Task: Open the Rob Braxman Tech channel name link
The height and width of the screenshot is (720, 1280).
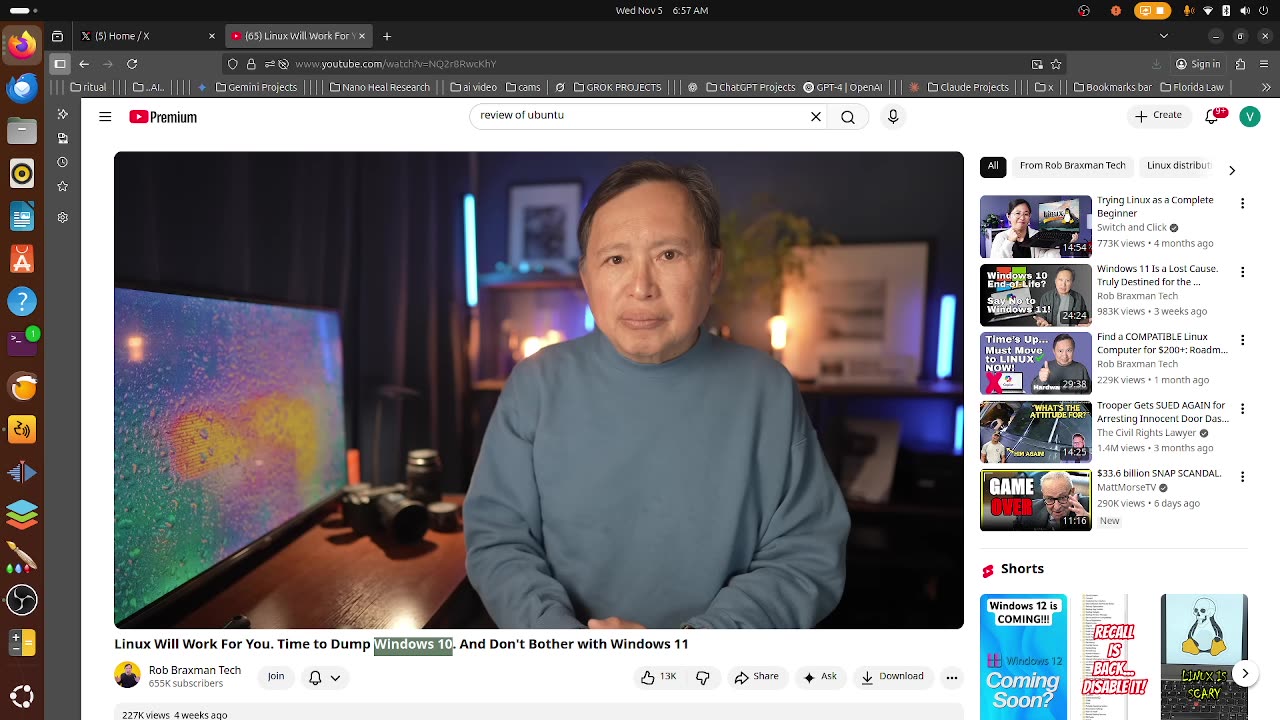Action: coord(195,670)
